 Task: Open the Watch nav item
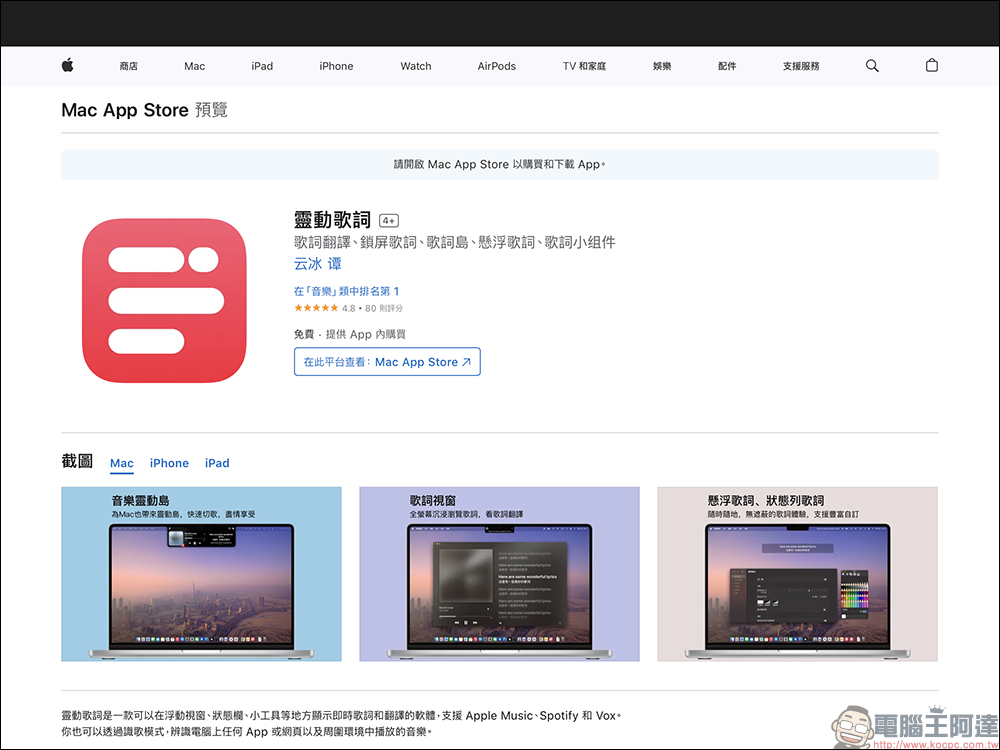coord(416,66)
